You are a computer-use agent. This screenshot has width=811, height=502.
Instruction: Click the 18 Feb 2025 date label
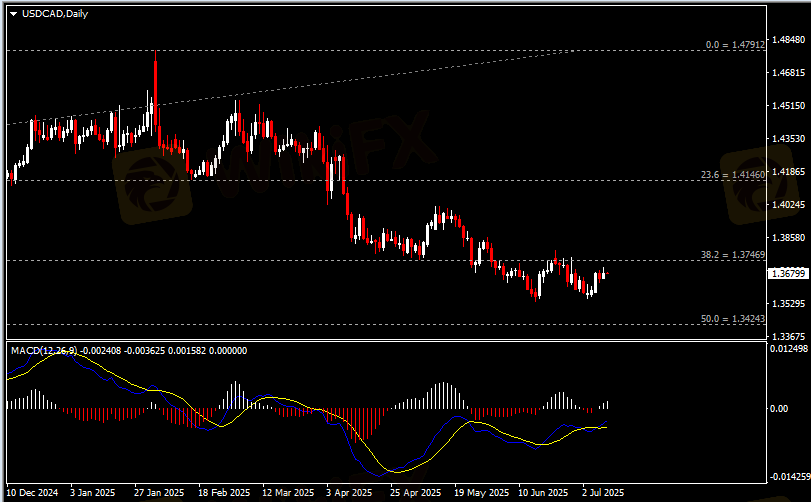click(224, 493)
